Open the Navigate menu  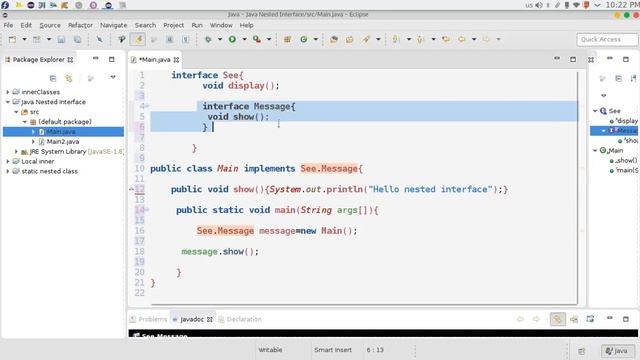[113, 25]
